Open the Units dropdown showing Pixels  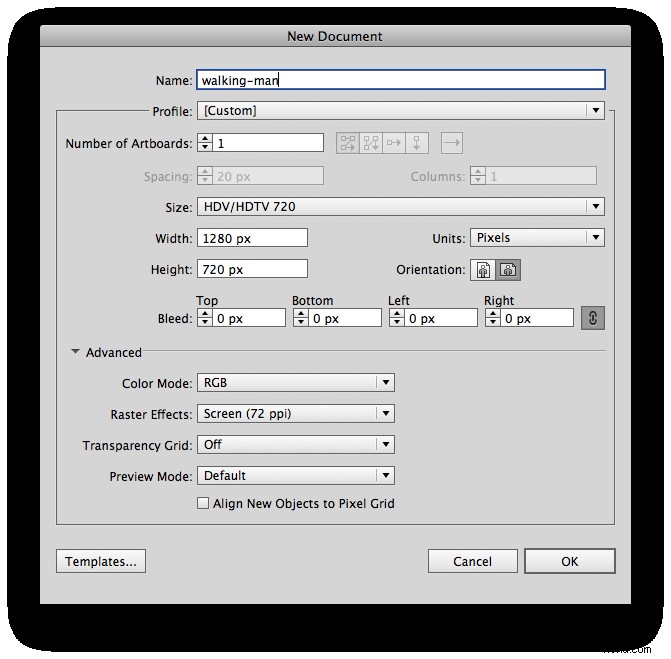coord(537,237)
